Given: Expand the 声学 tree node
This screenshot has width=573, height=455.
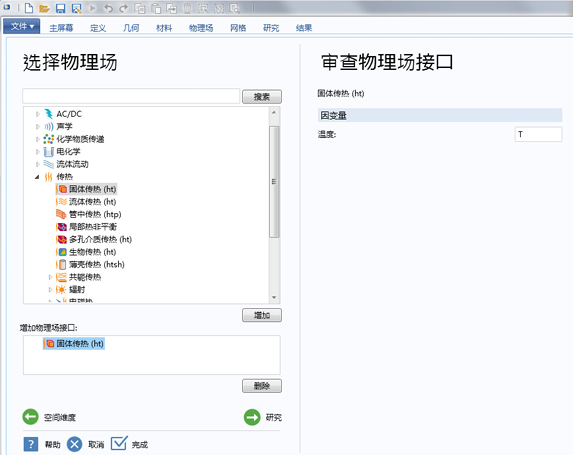Looking at the screenshot, I should [37, 126].
